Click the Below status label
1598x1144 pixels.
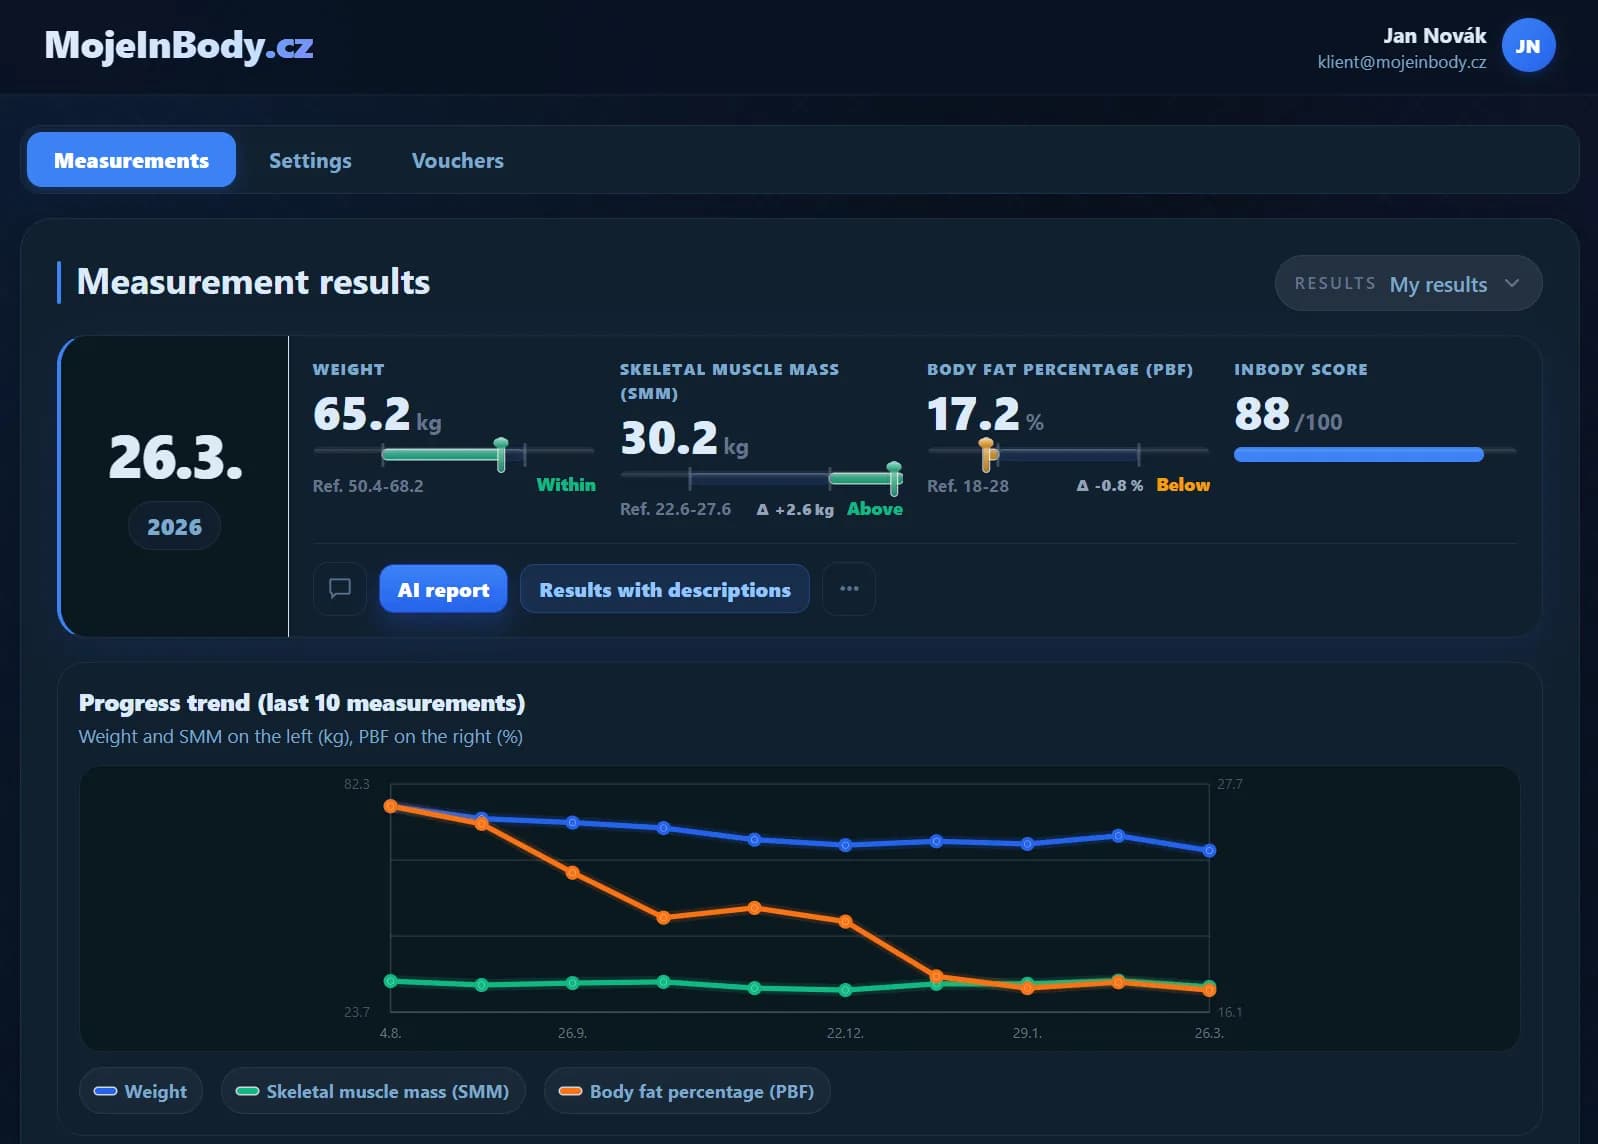pos(1183,484)
